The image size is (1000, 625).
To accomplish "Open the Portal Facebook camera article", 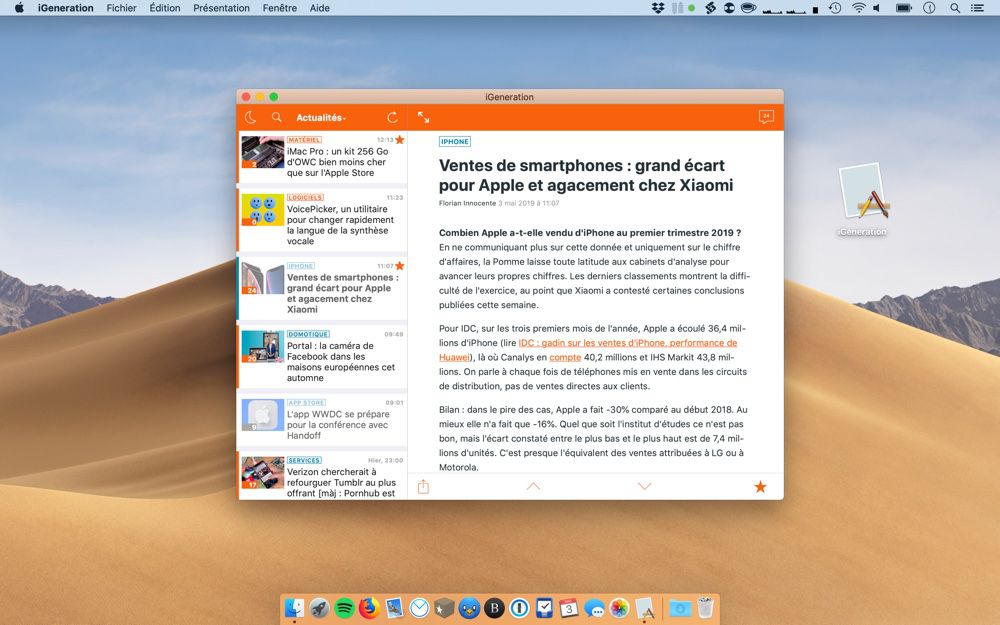I will pyautogui.click(x=322, y=357).
